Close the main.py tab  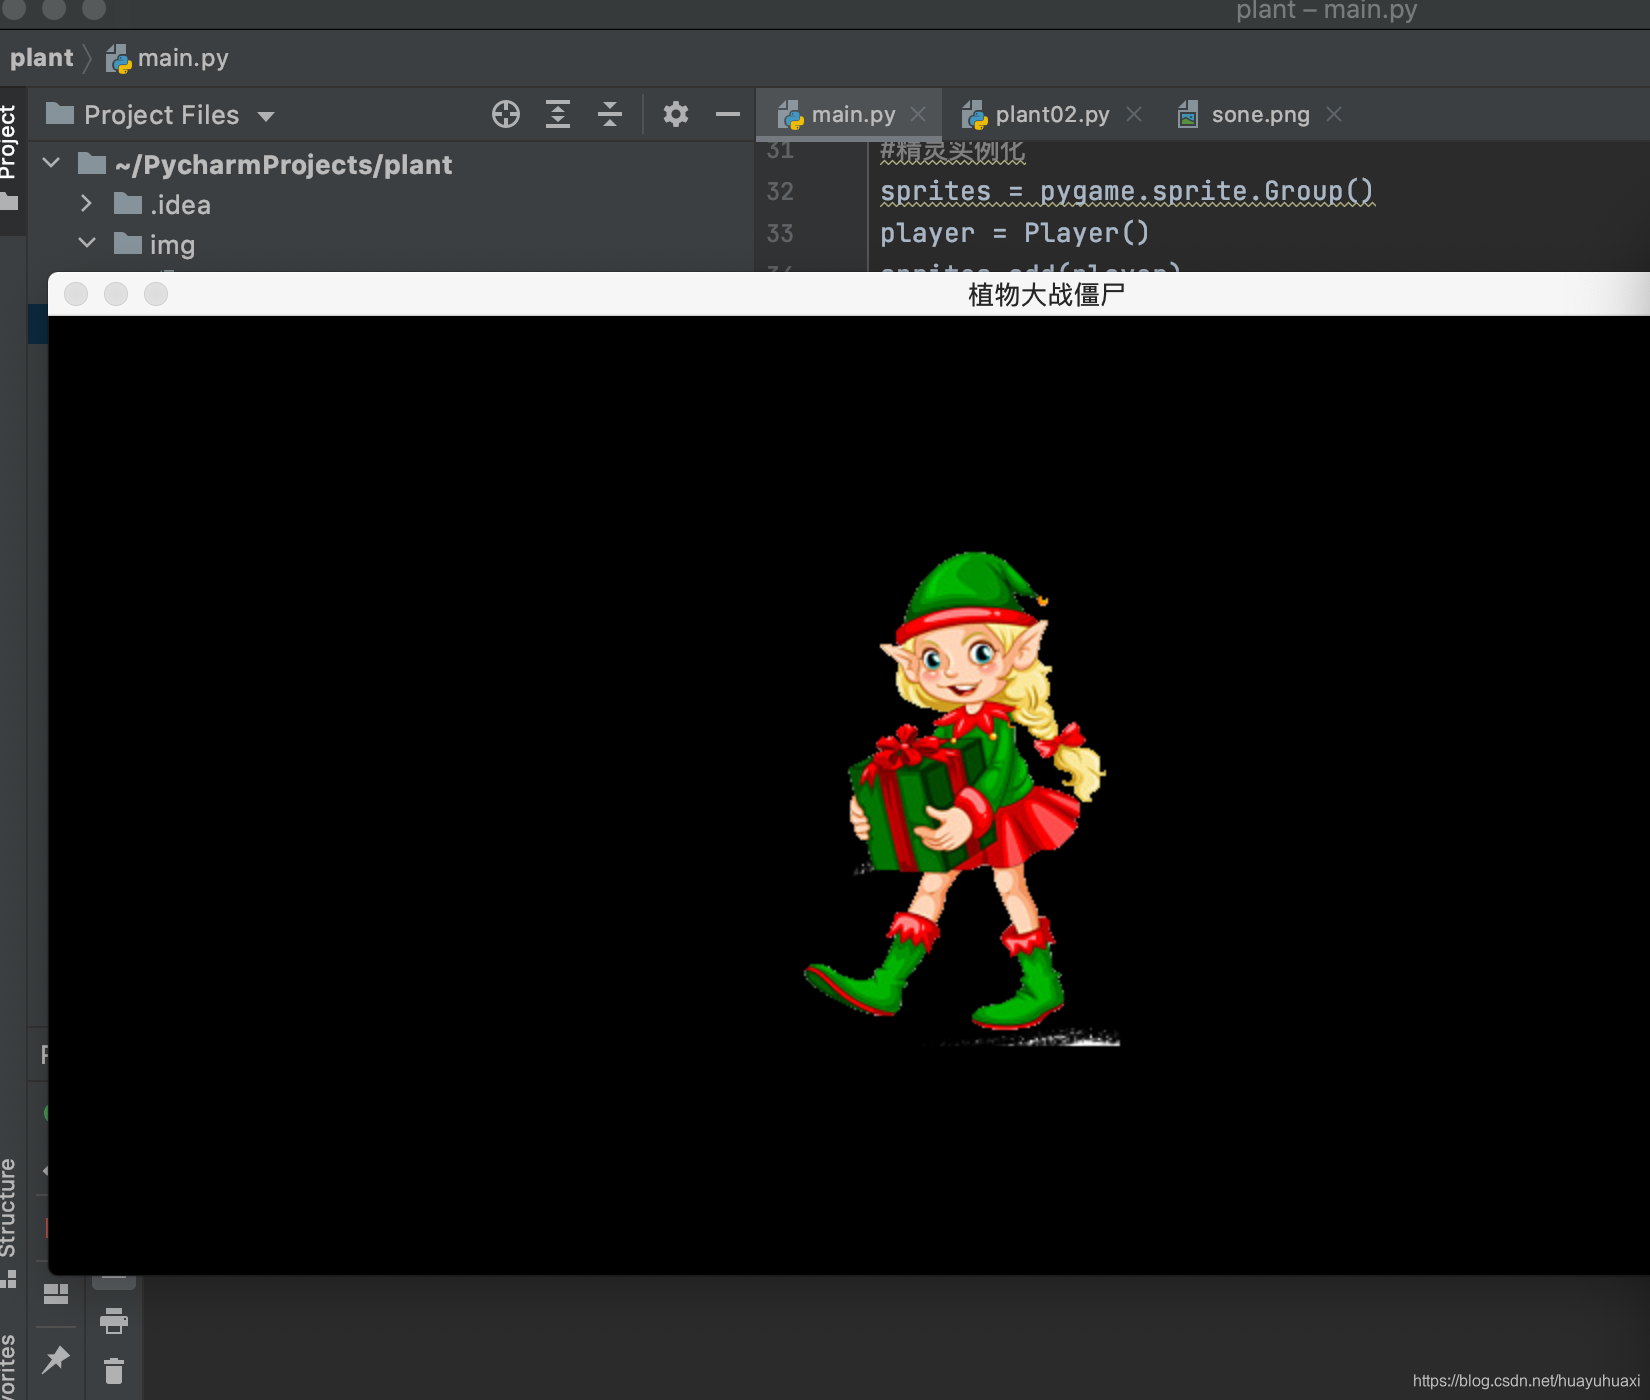click(x=918, y=114)
